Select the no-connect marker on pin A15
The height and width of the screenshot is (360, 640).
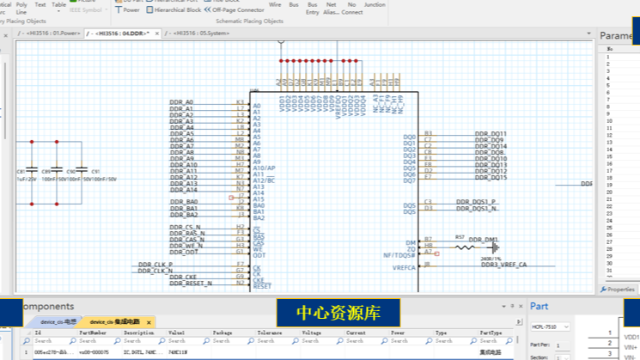point(231,198)
